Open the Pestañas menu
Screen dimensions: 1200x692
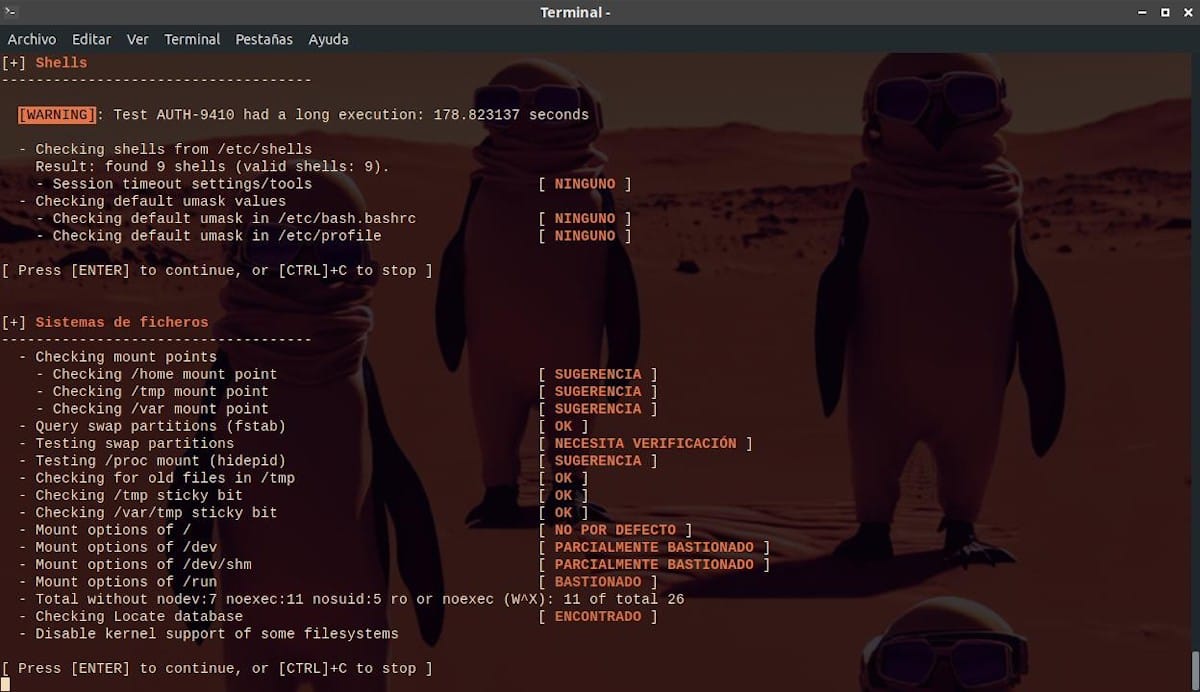pyautogui.click(x=264, y=39)
